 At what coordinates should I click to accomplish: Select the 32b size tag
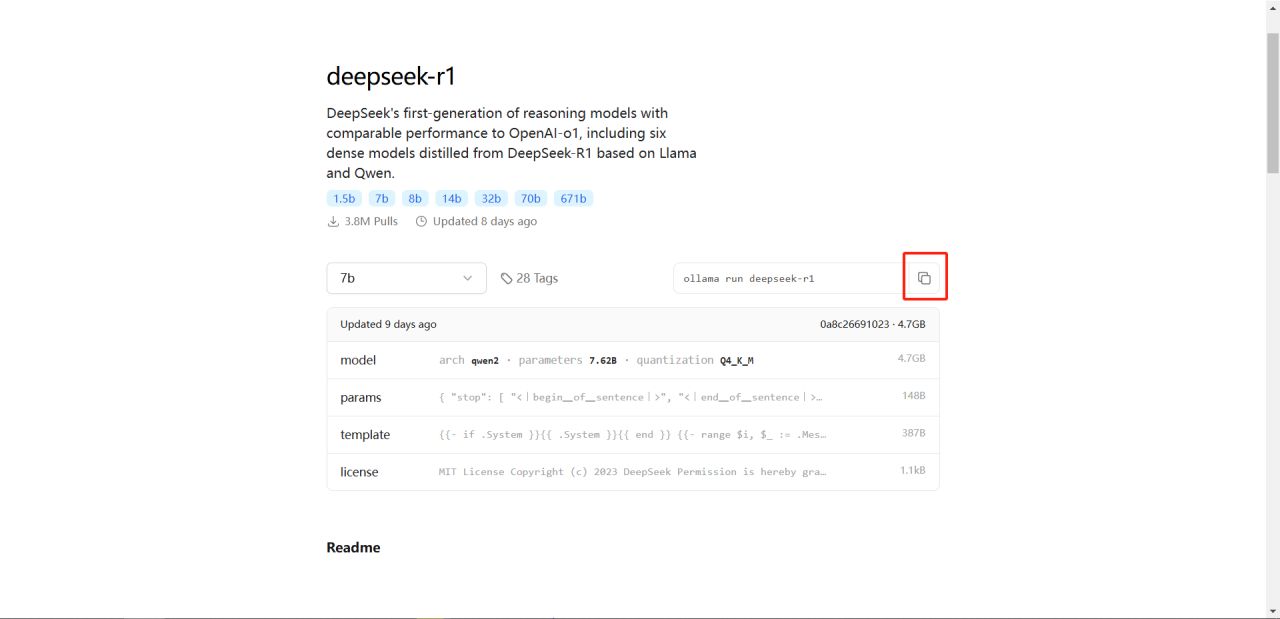click(491, 199)
